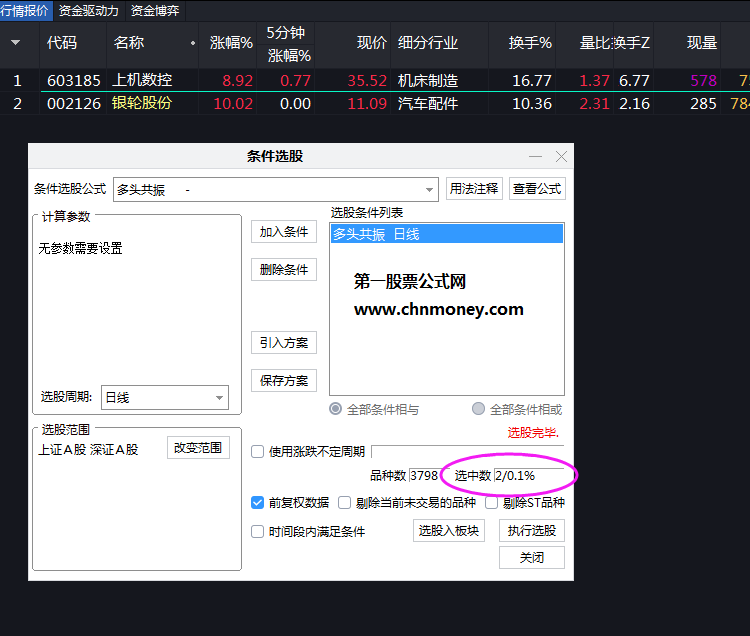
Task: Select 全部条件相与 radio button
Action: [336, 409]
